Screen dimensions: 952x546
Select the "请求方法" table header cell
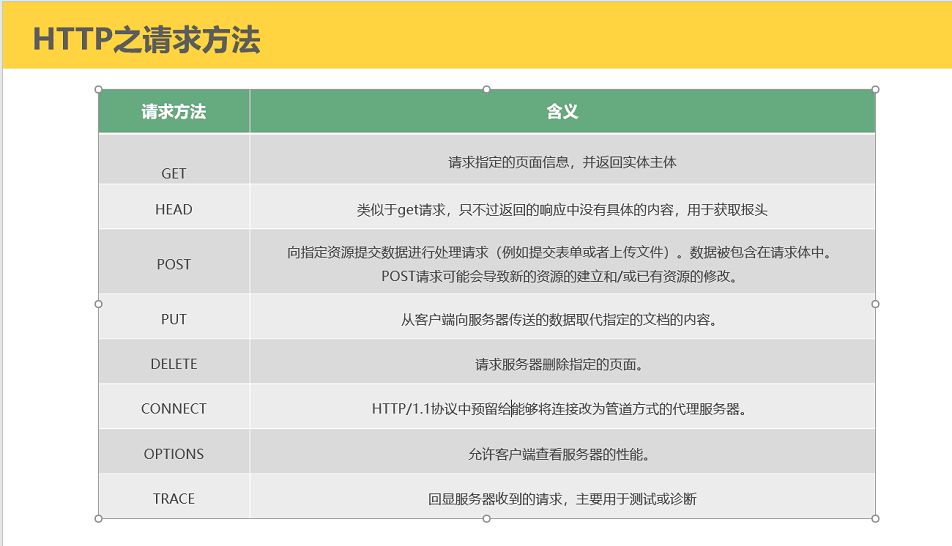click(x=174, y=112)
